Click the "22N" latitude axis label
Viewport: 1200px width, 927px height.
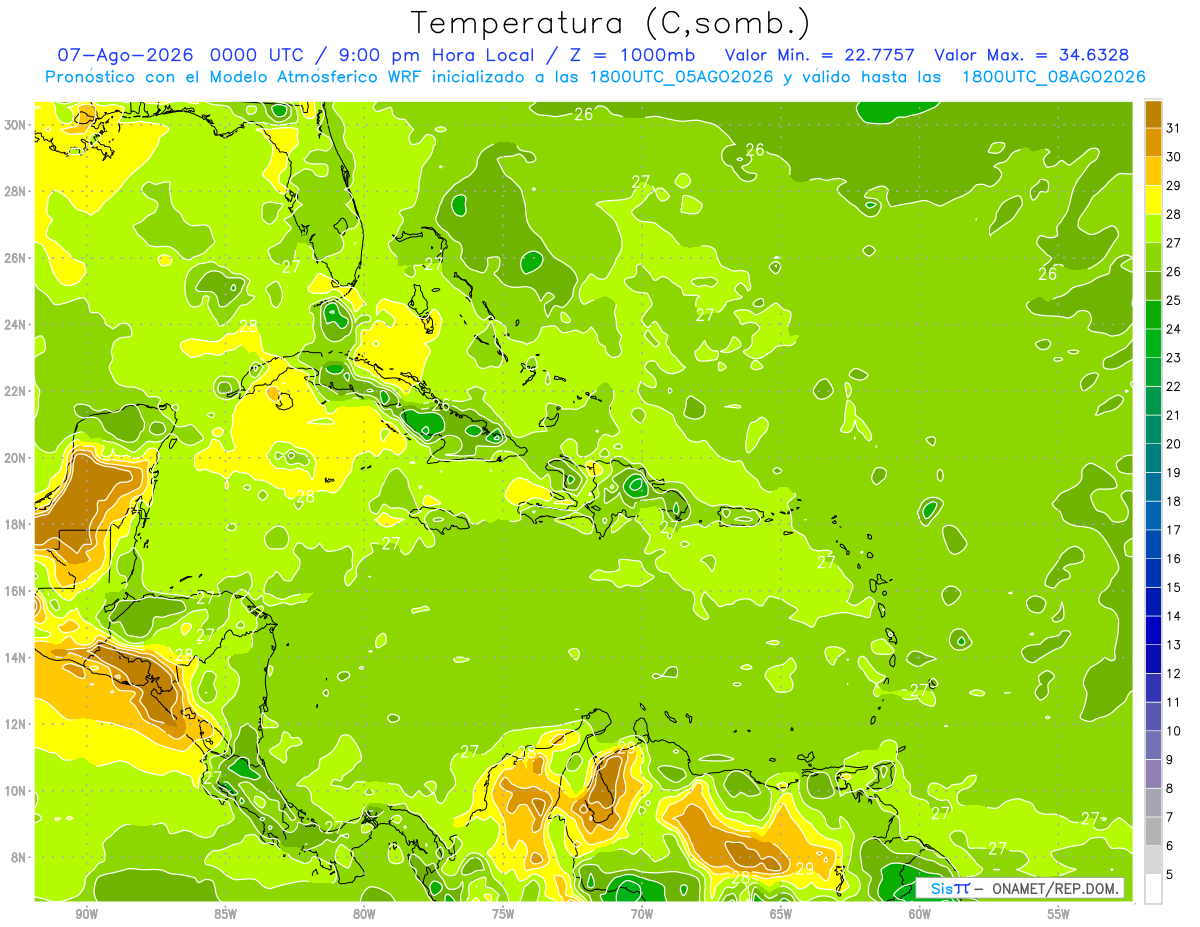[15, 391]
